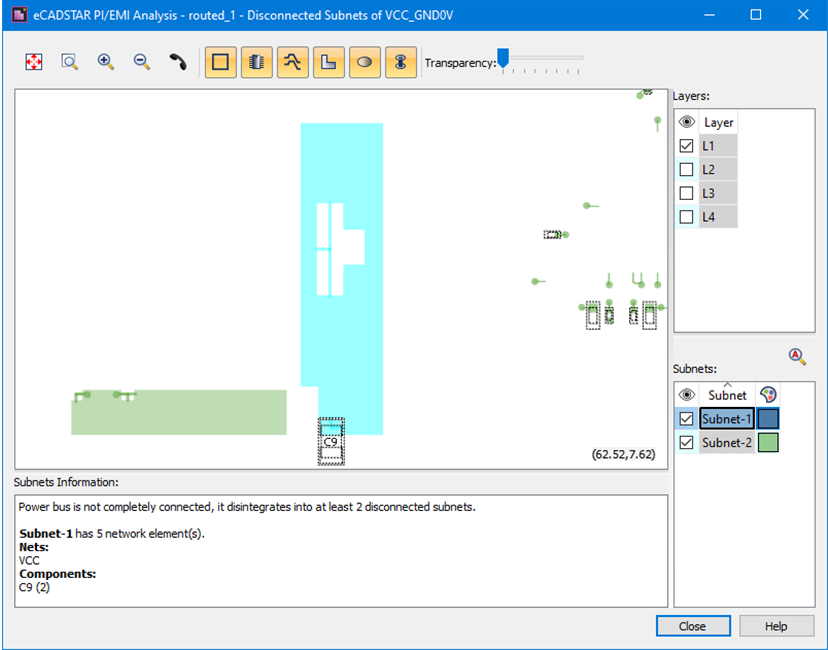The height and width of the screenshot is (650, 828).
Task: Uncheck the Subnet-1 visibility checkbox
Action: [686, 419]
